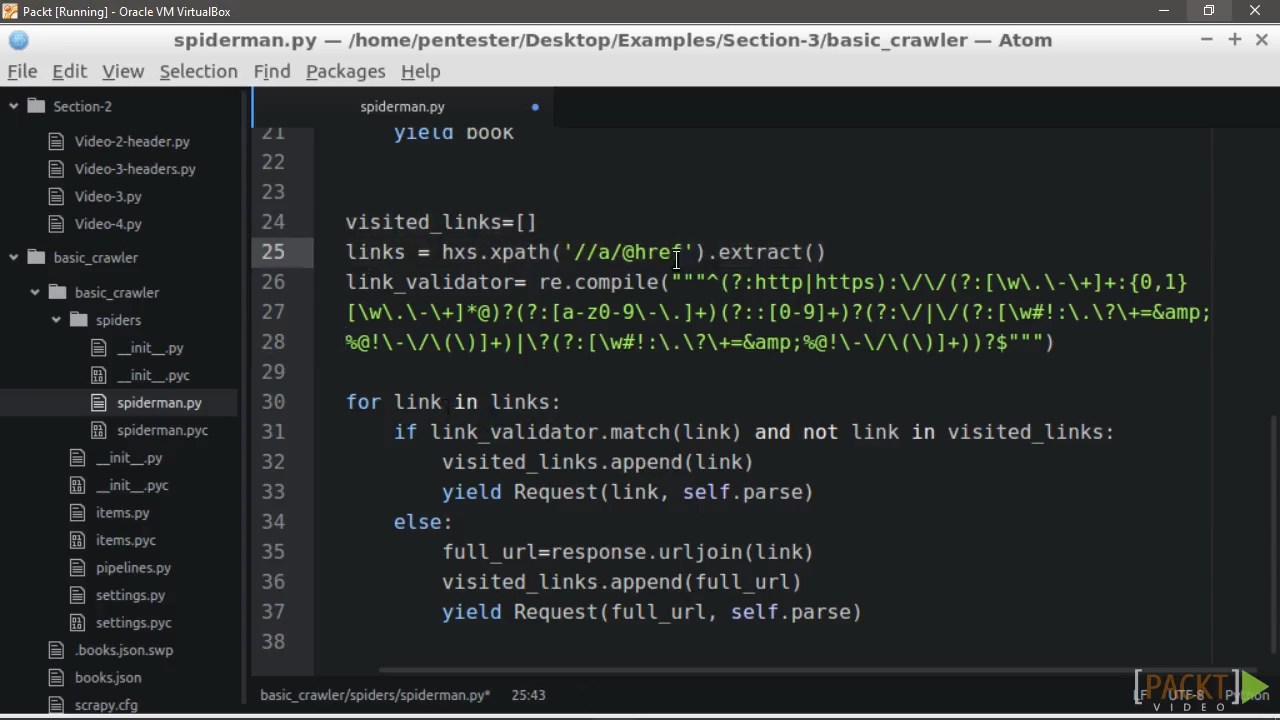Screen dimensions: 1280x720
Task: Click the file icon of items.py
Action: pos(78,512)
